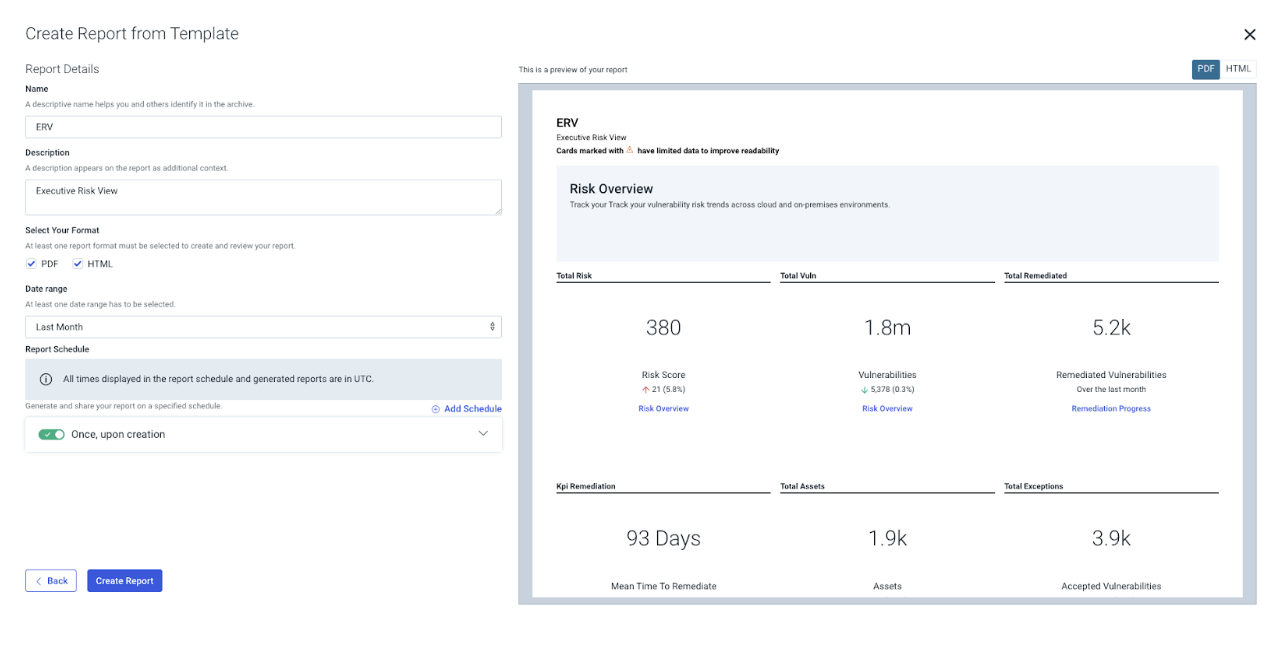This screenshot has width=1262, height=656.
Task: Expand the Once, upon creation schedule chevron
Action: click(483, 434)
